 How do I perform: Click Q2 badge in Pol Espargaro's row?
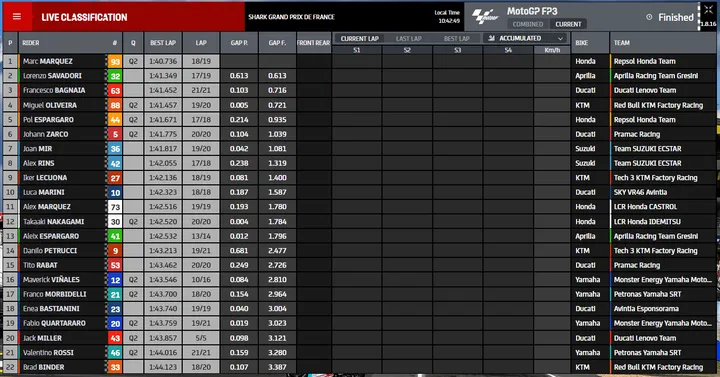tap(133, 119)
